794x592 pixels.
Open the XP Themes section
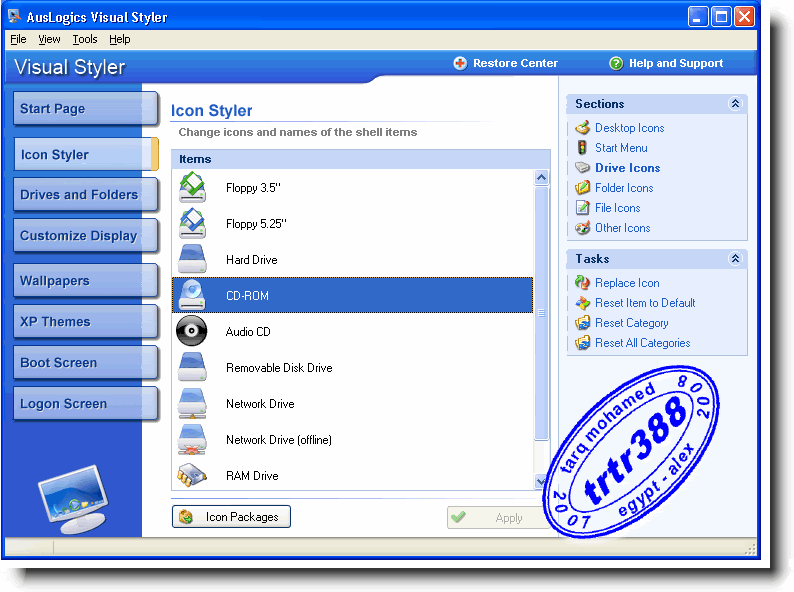85,322
